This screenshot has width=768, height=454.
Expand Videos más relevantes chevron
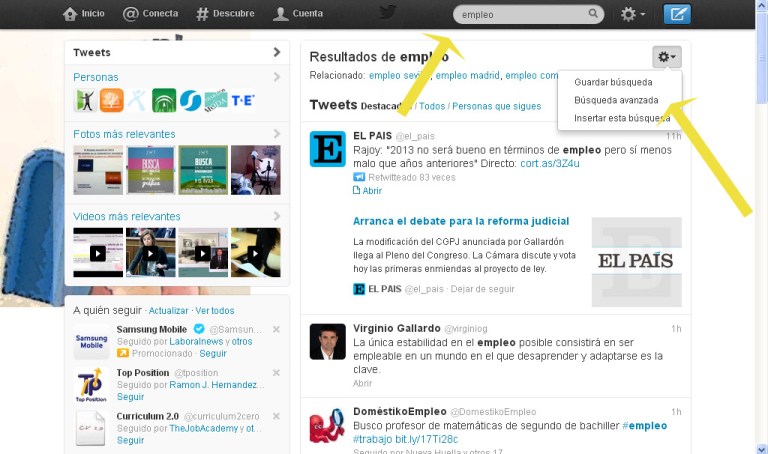point(277,216)
